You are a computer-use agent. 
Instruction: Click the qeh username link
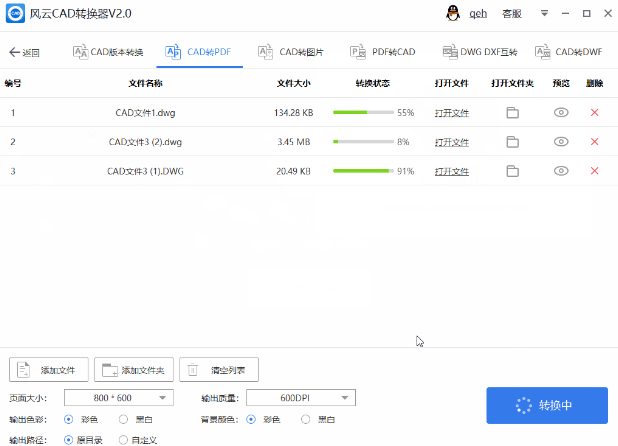pyautogui.click(x=478, y=14)
